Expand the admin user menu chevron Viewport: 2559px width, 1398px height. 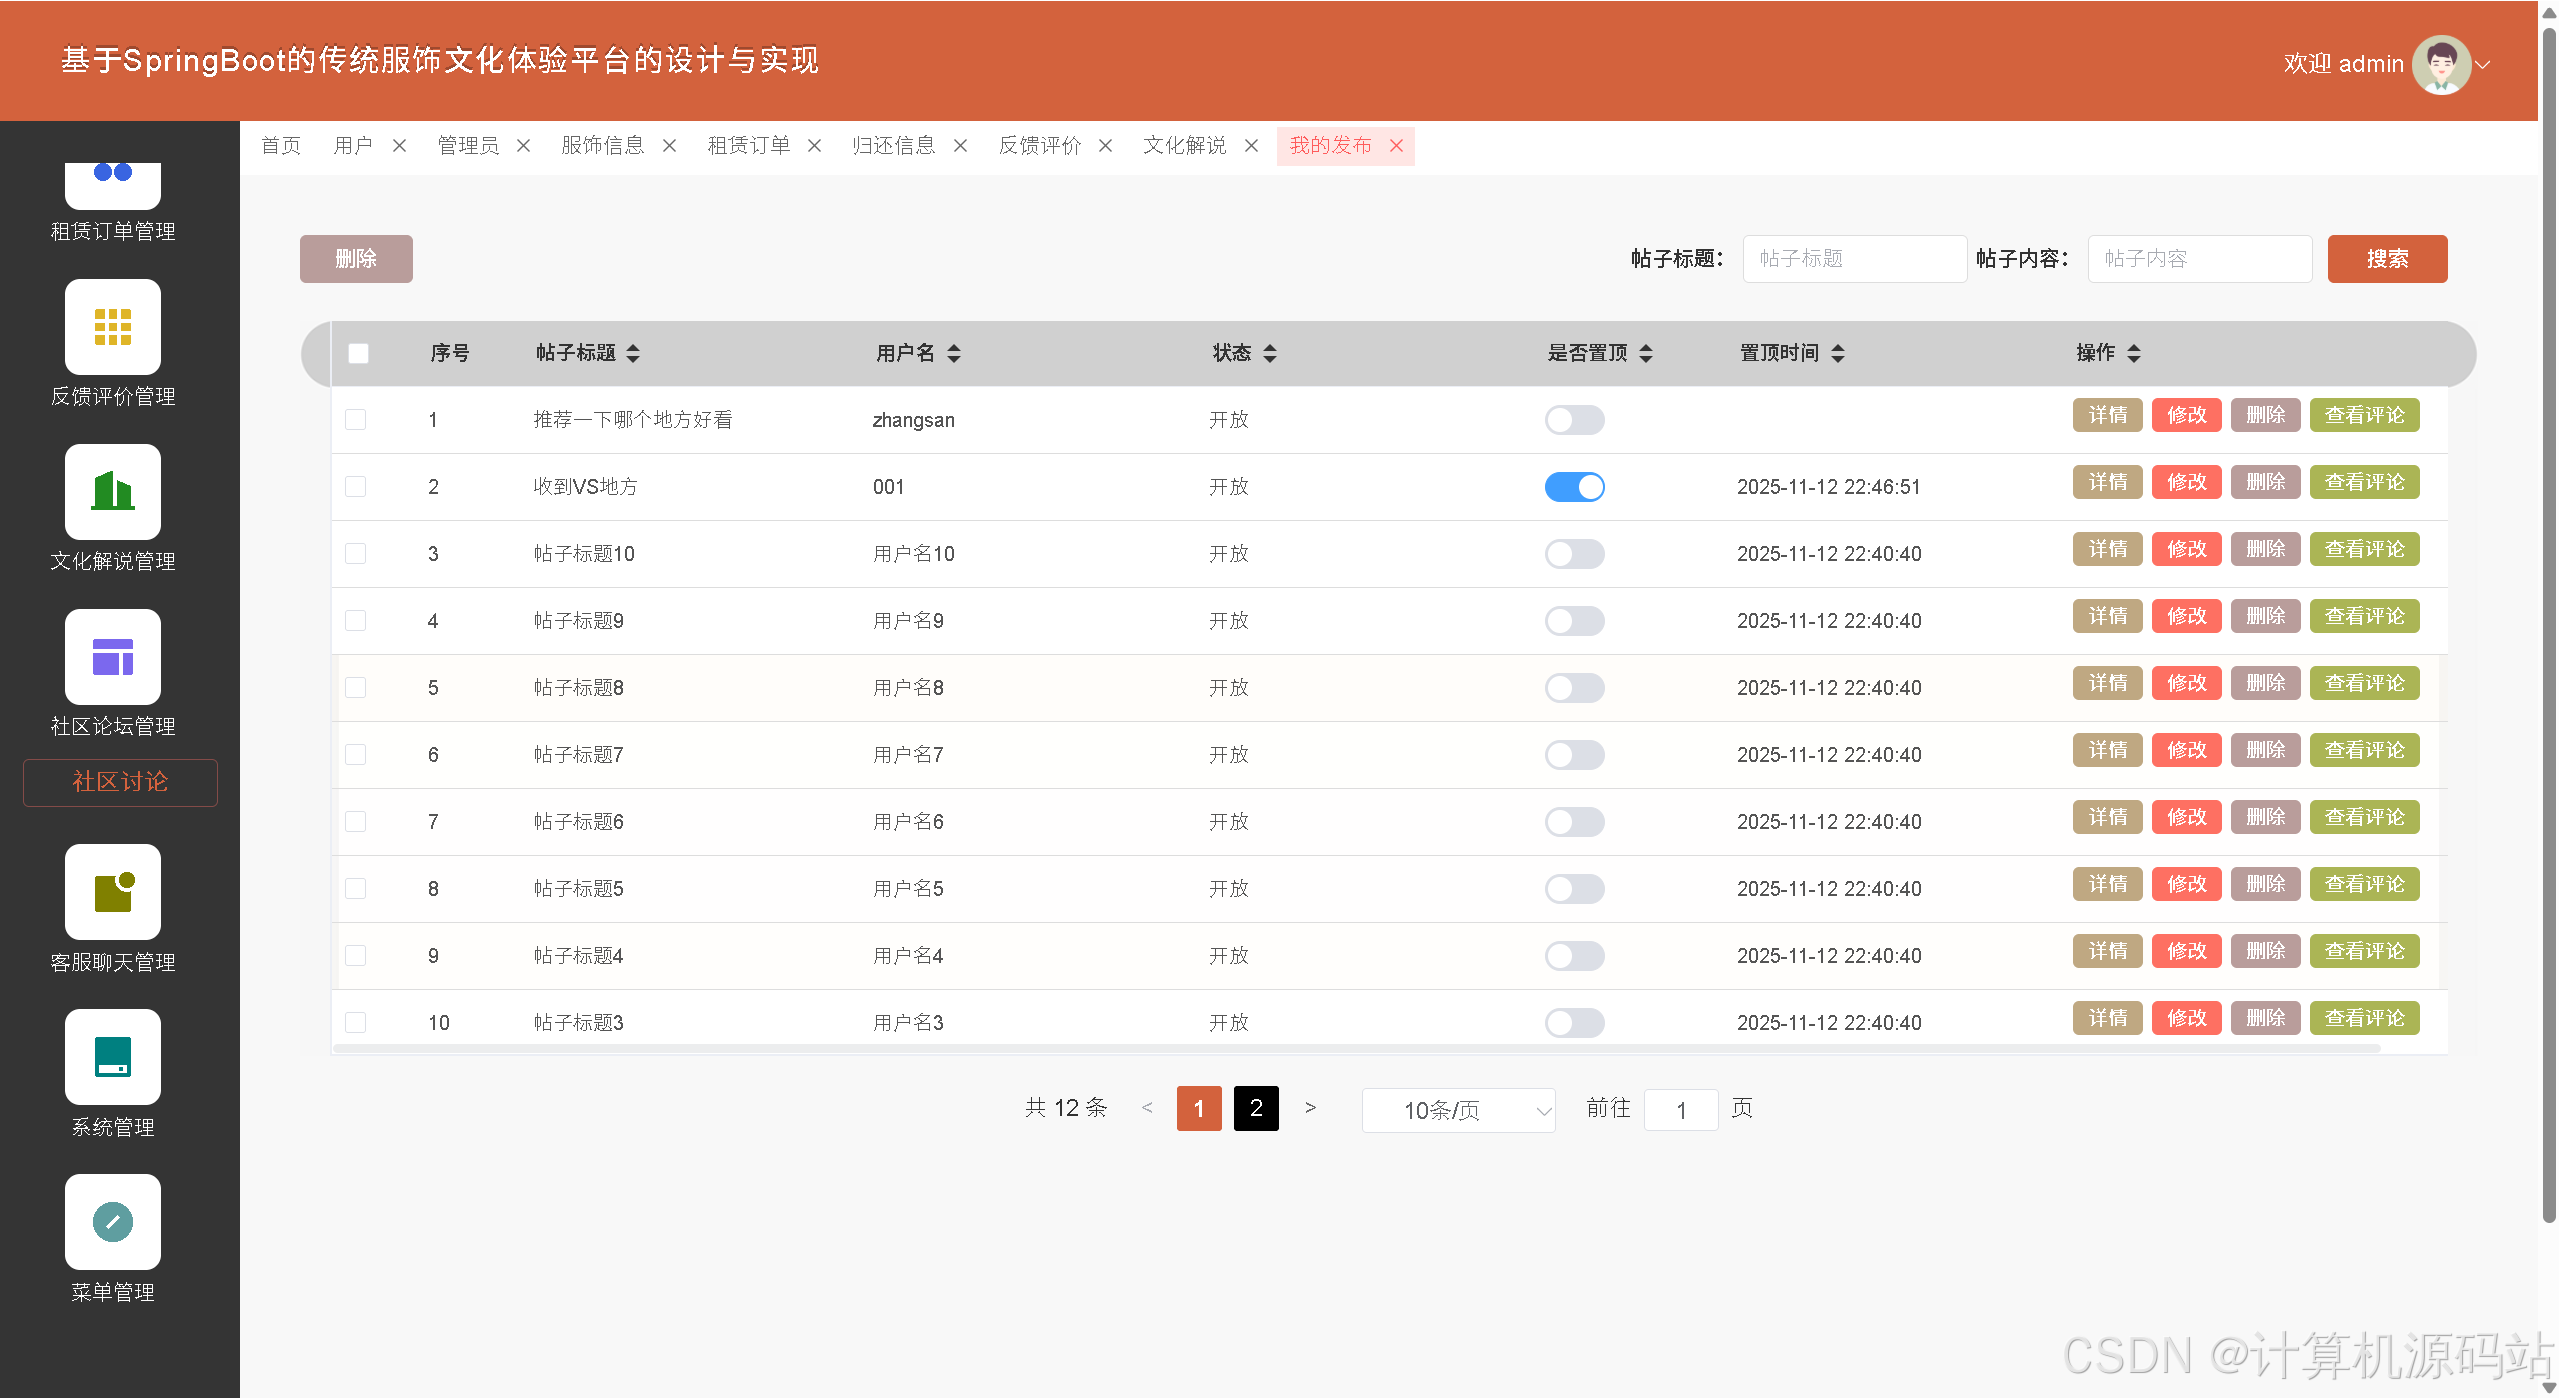[x=2483, y=65]
